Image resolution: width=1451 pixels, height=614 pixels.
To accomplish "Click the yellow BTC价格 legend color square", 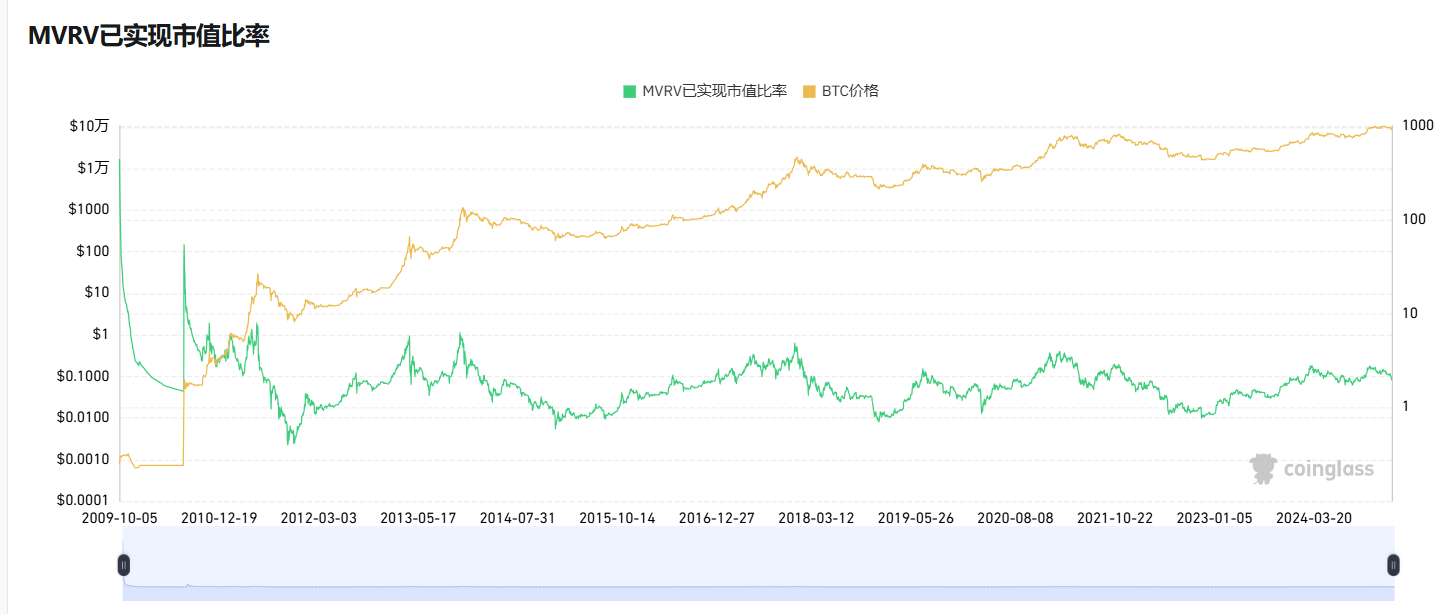I will [x=809, y=91].
